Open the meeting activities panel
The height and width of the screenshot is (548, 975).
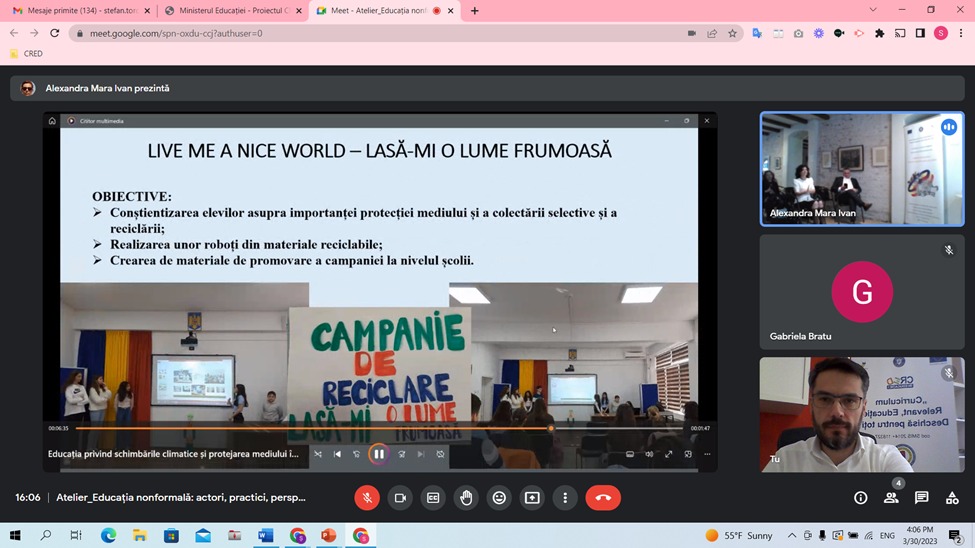click(952, 498)
